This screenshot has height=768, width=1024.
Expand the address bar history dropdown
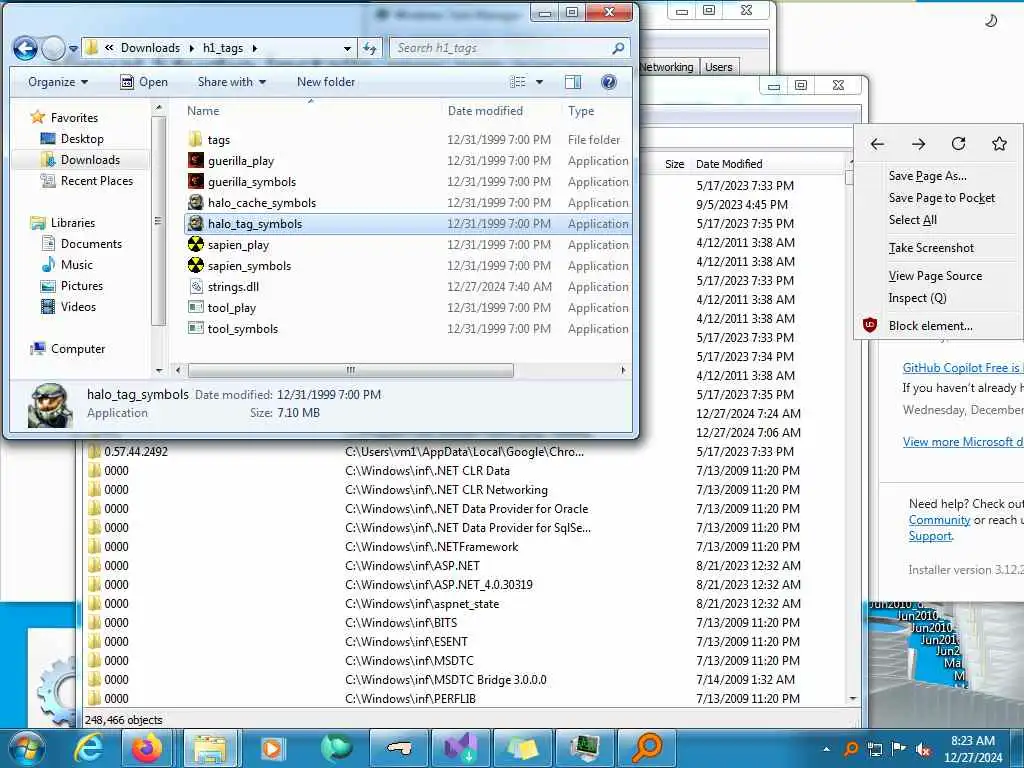coord(347,48)
